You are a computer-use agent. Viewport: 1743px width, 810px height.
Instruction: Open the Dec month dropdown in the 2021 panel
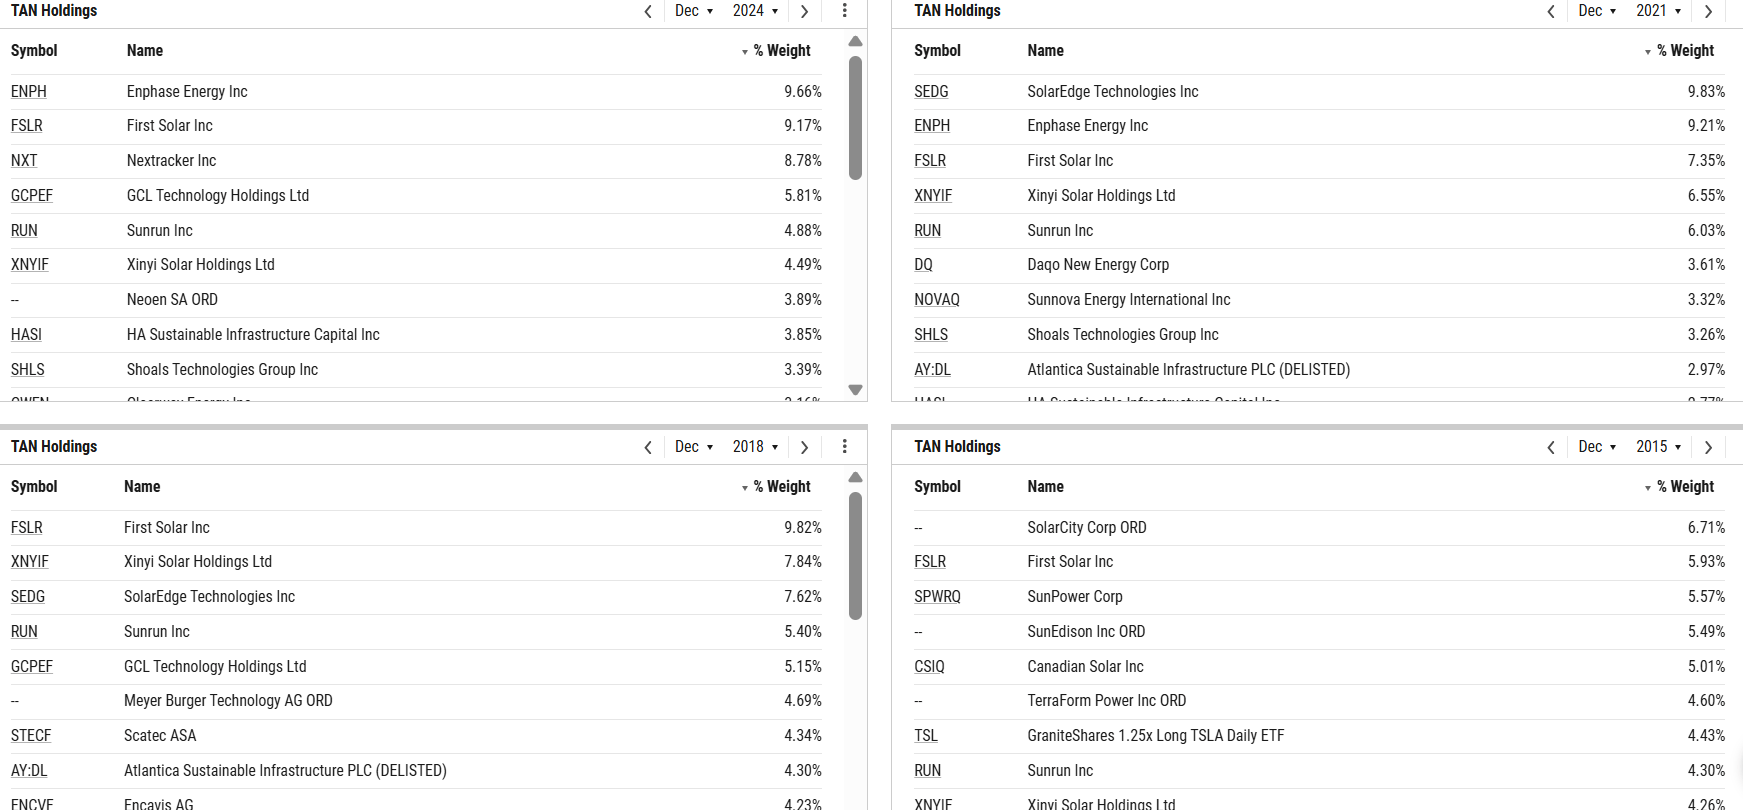coord(1597,11)
